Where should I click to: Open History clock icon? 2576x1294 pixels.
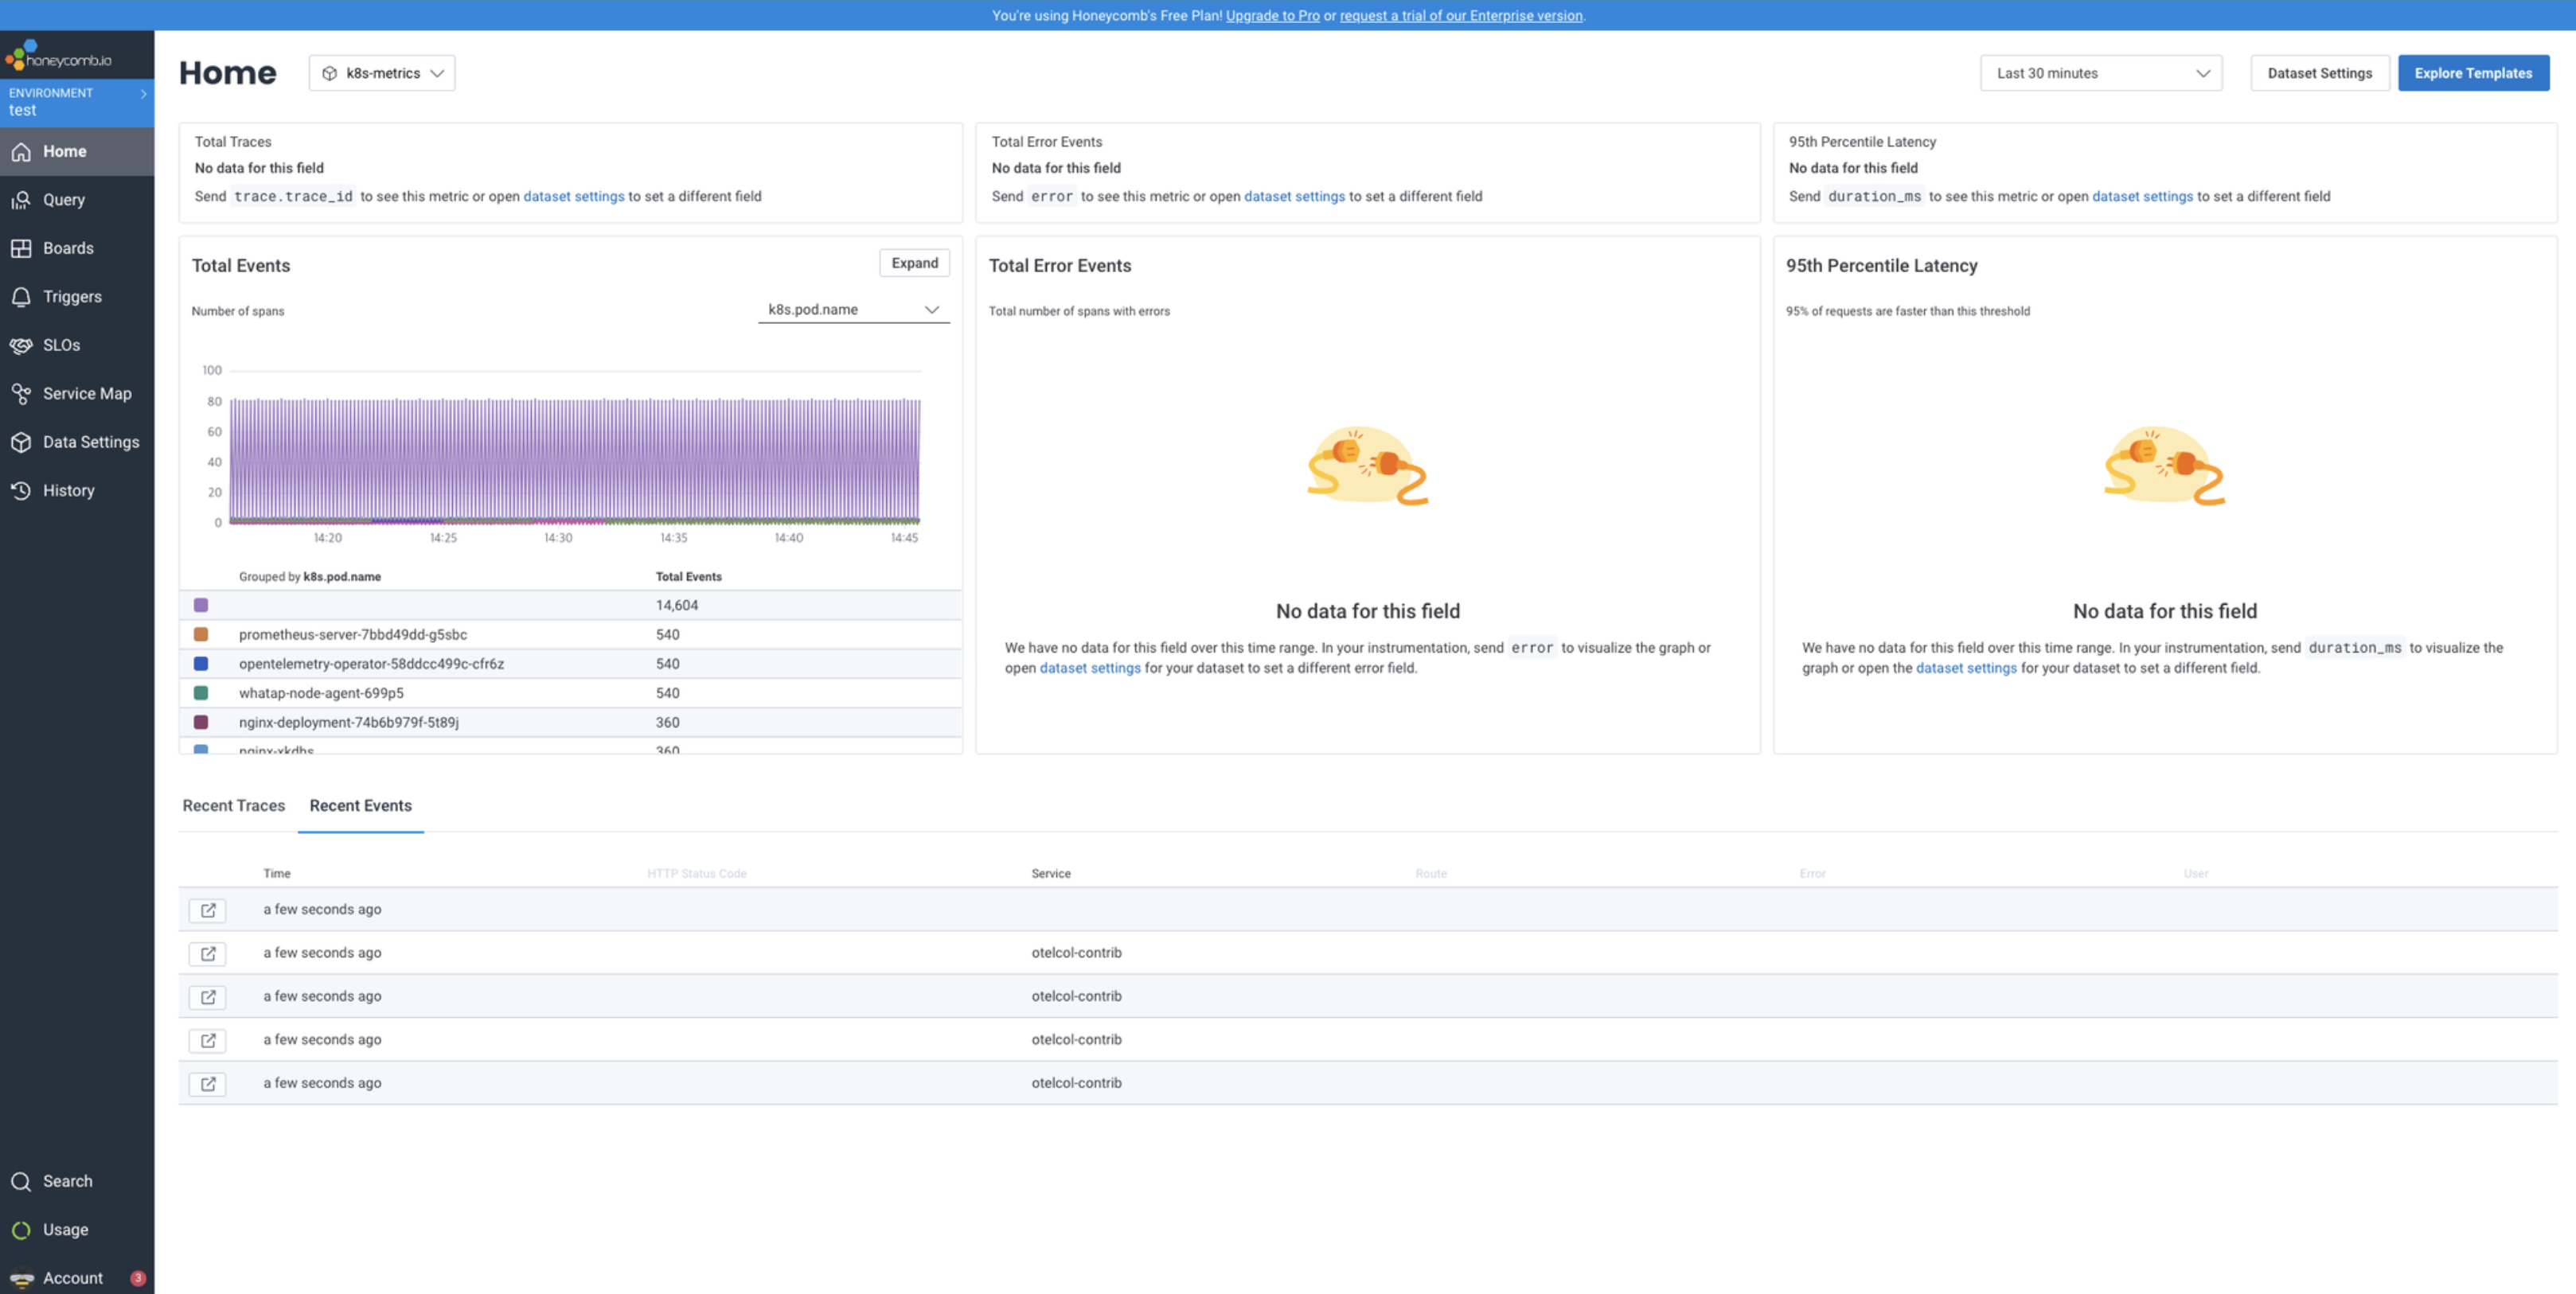click(21, 491)
